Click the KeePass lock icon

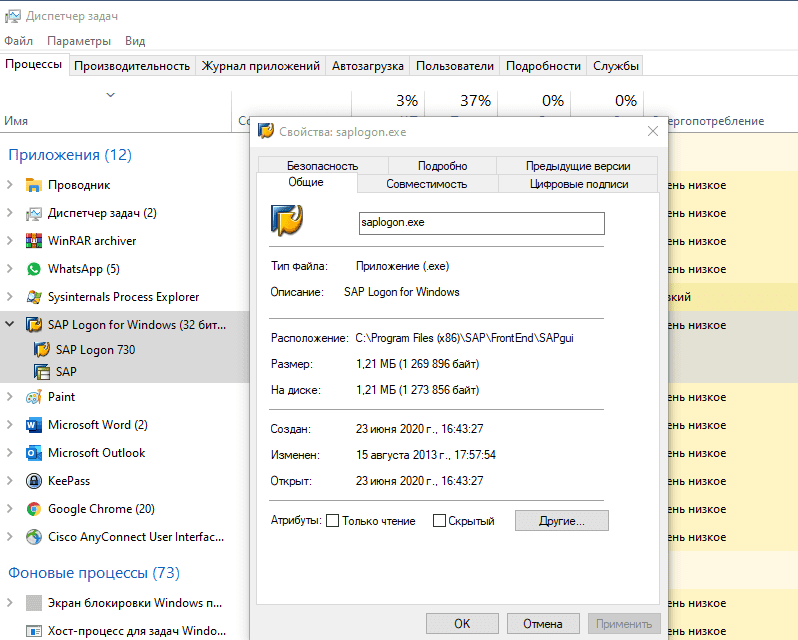(x=34, y=481)
